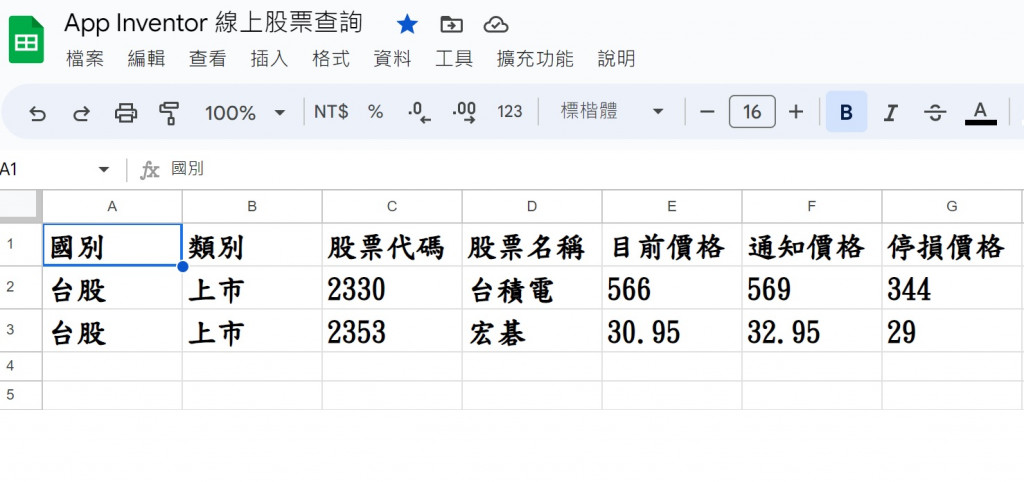Screen dimensions: 1024x482
Task: Open the 檔案 menu
Action: (85, 59)
